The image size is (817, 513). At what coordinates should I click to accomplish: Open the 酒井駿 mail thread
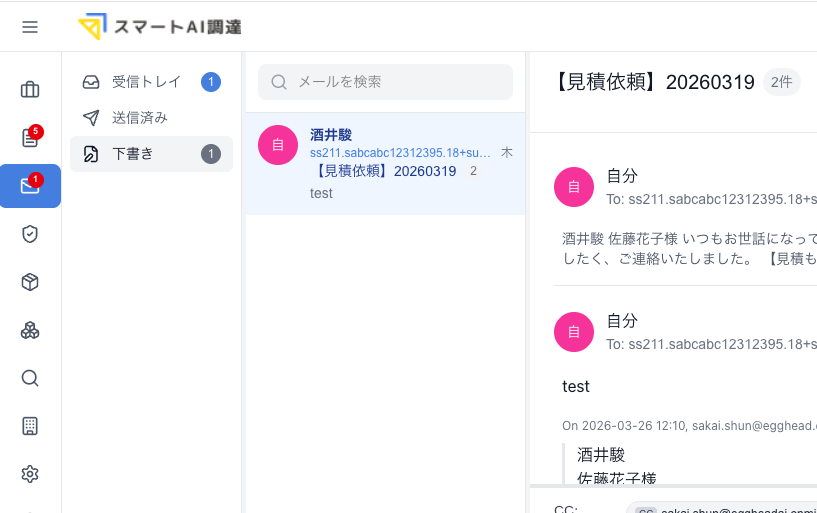[x=385, y=164]
